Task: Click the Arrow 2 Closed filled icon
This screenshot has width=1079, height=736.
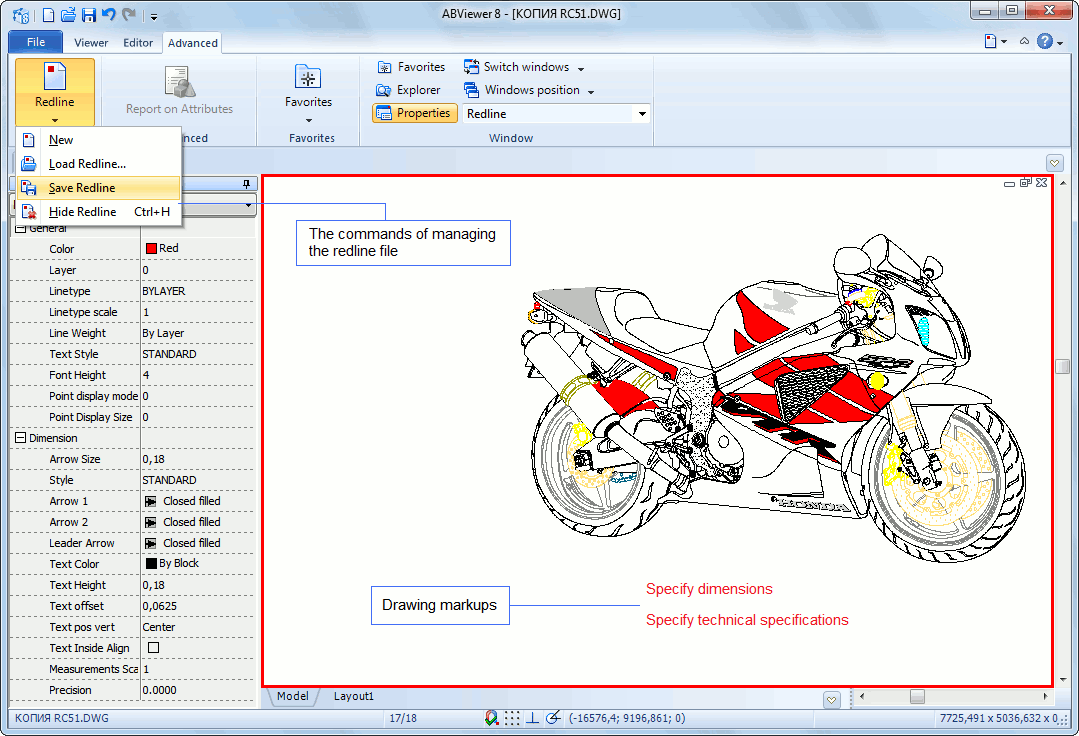Action: 150,522
